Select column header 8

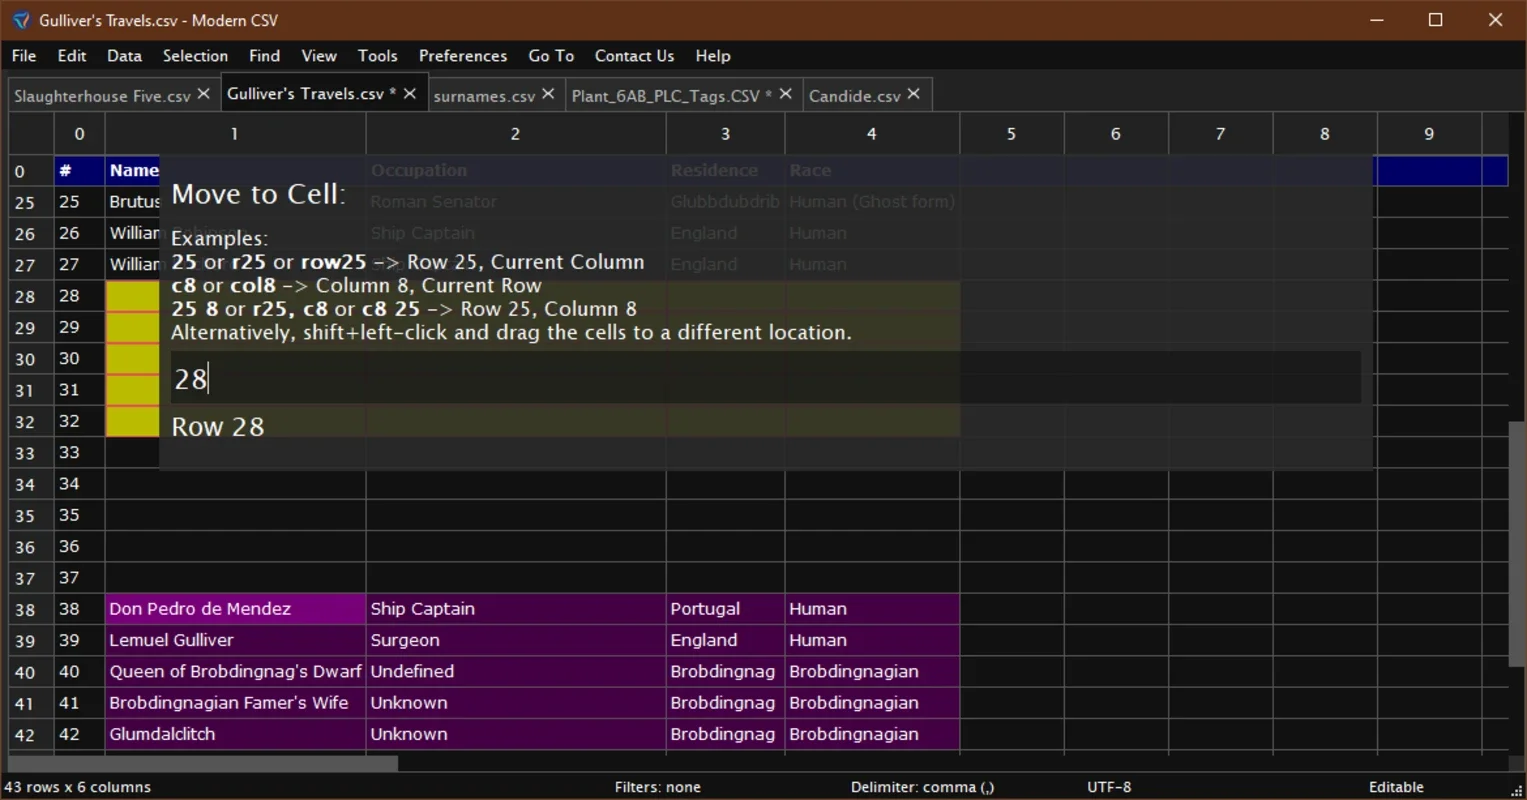point(1325,133)
